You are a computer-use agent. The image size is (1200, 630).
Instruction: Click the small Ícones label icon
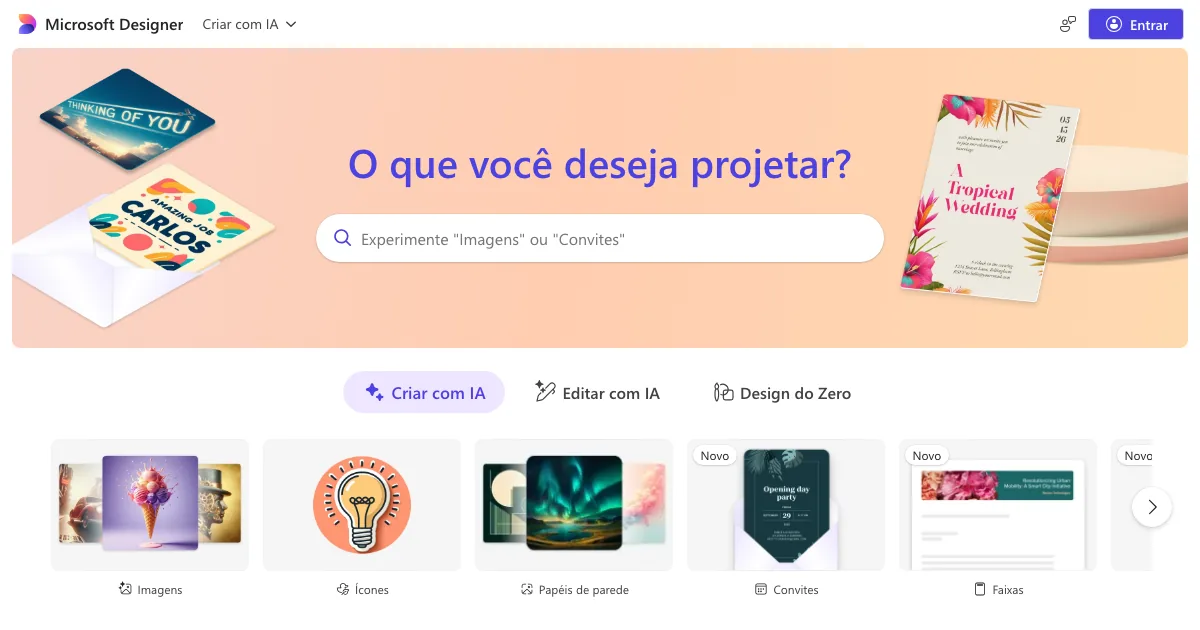(x=343, y=589)
